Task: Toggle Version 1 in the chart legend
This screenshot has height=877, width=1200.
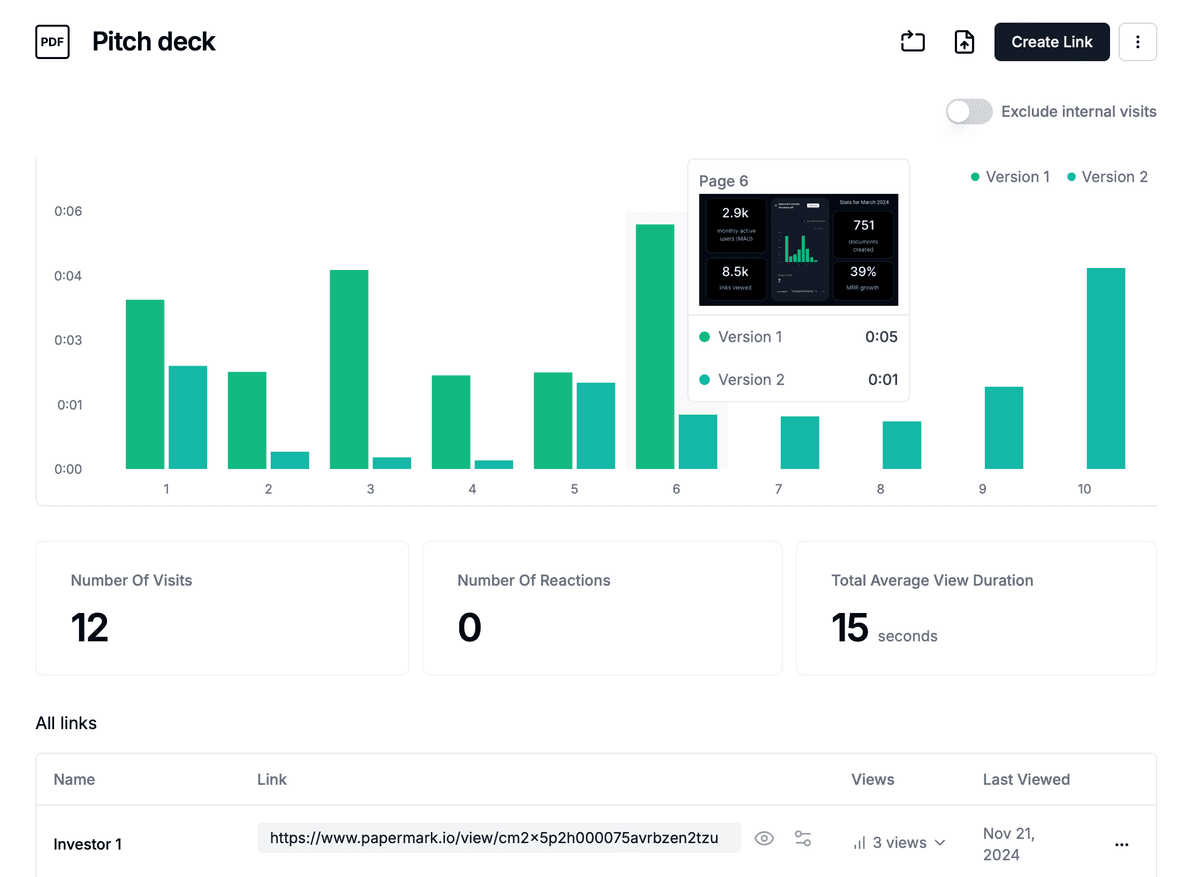Action: click(x=1010, y=176)
